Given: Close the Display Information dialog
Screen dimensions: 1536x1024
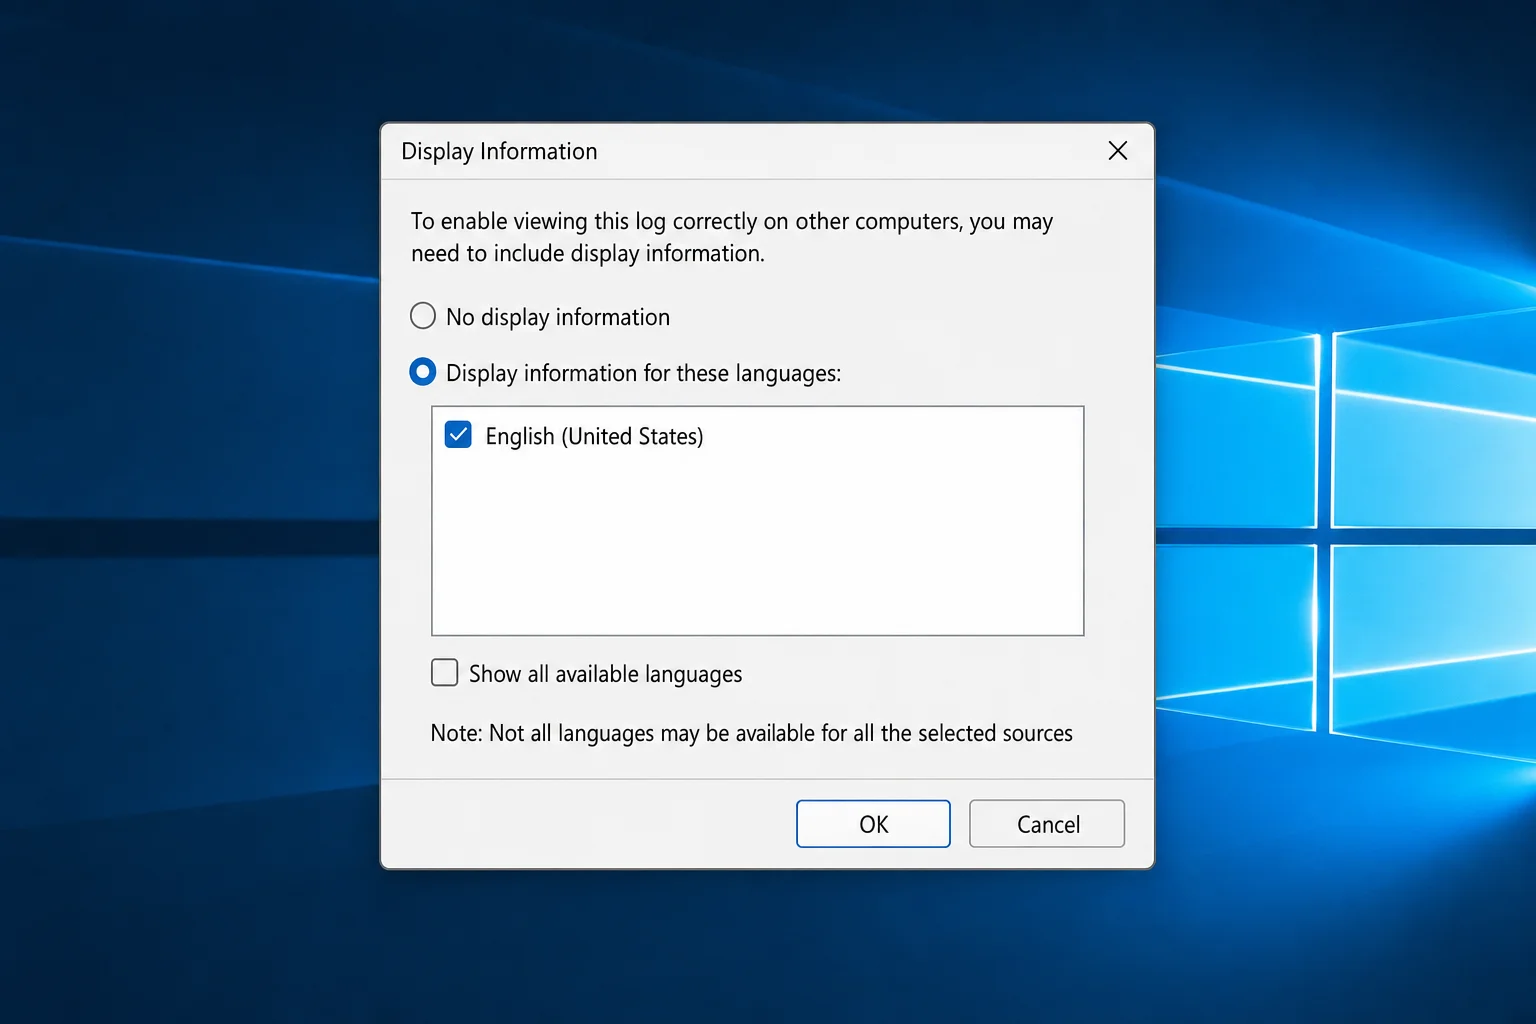Looking at the screenshot, I should click(x=1118, y=151).
